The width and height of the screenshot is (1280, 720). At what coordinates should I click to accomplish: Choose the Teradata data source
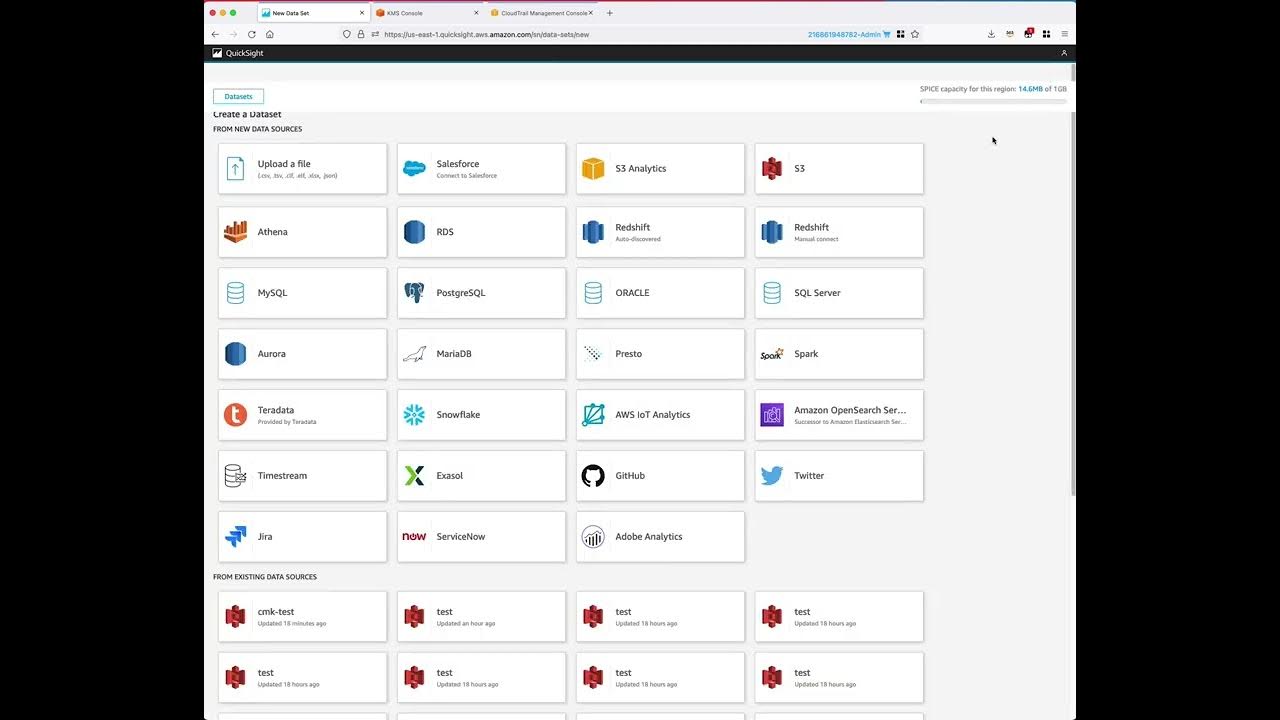(x=302, y=415)
